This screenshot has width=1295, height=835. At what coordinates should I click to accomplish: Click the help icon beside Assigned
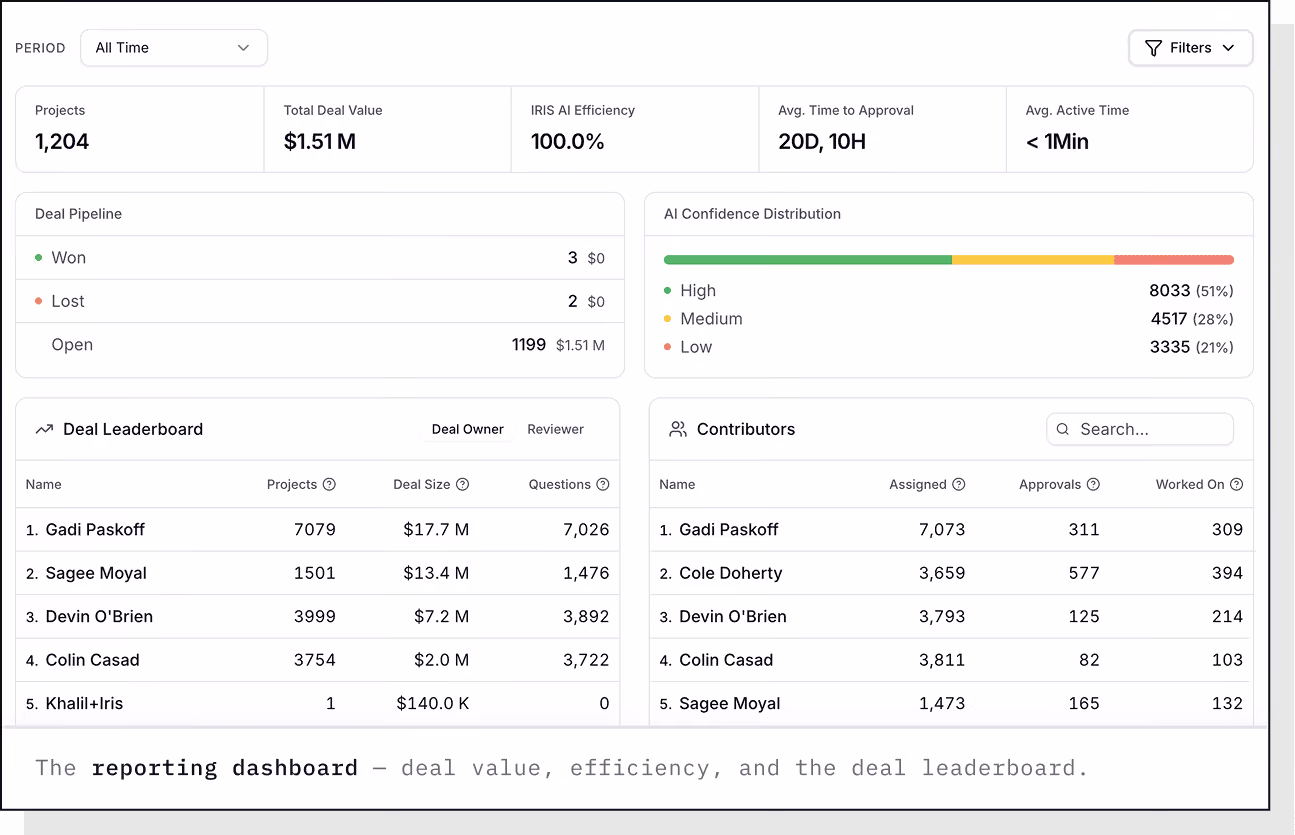pyautogui.click(x=958, y=484)
